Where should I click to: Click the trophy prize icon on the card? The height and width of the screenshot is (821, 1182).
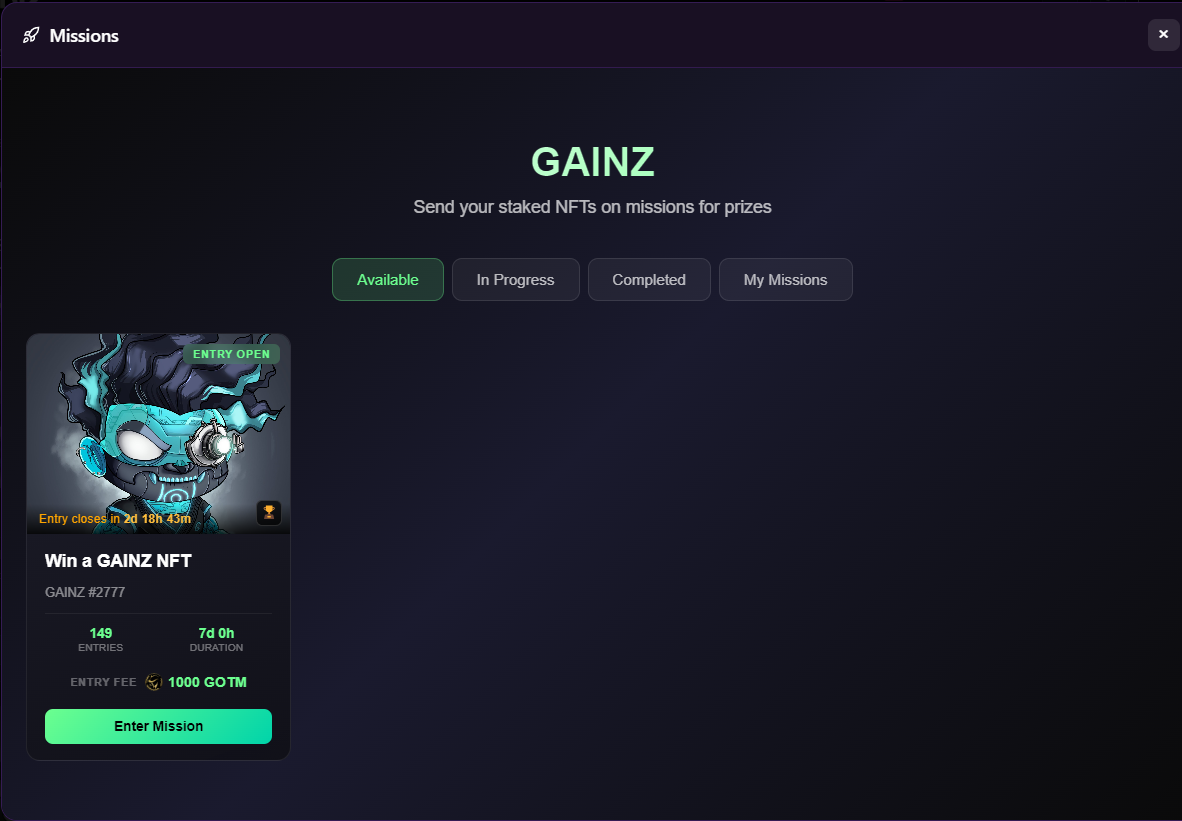pyautogui.click(x=269, y=513)
